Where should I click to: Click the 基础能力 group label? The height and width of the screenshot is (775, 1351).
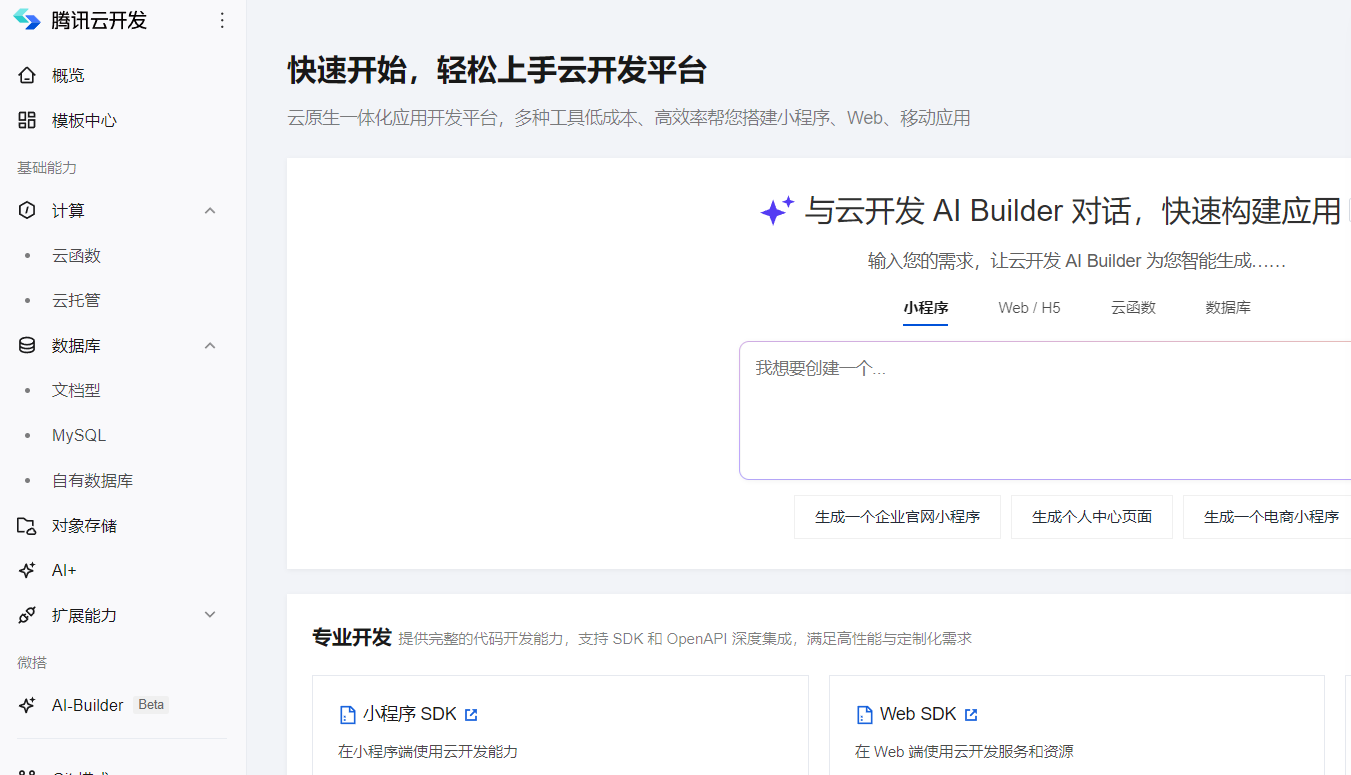click(x=47, y=167)
